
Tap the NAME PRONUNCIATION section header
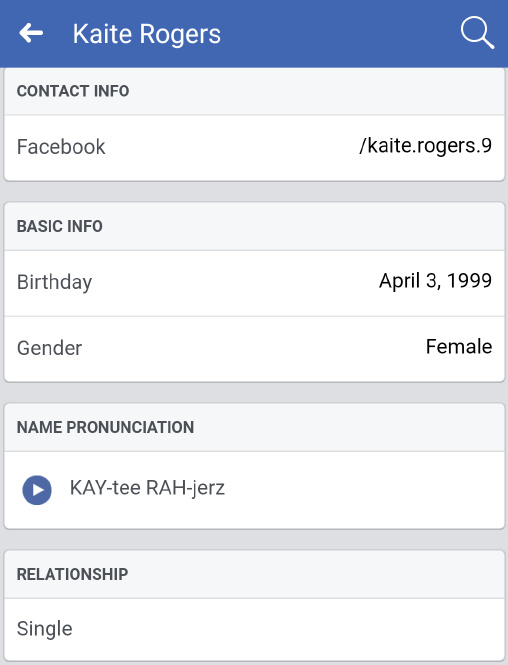[x=105, y=427]
